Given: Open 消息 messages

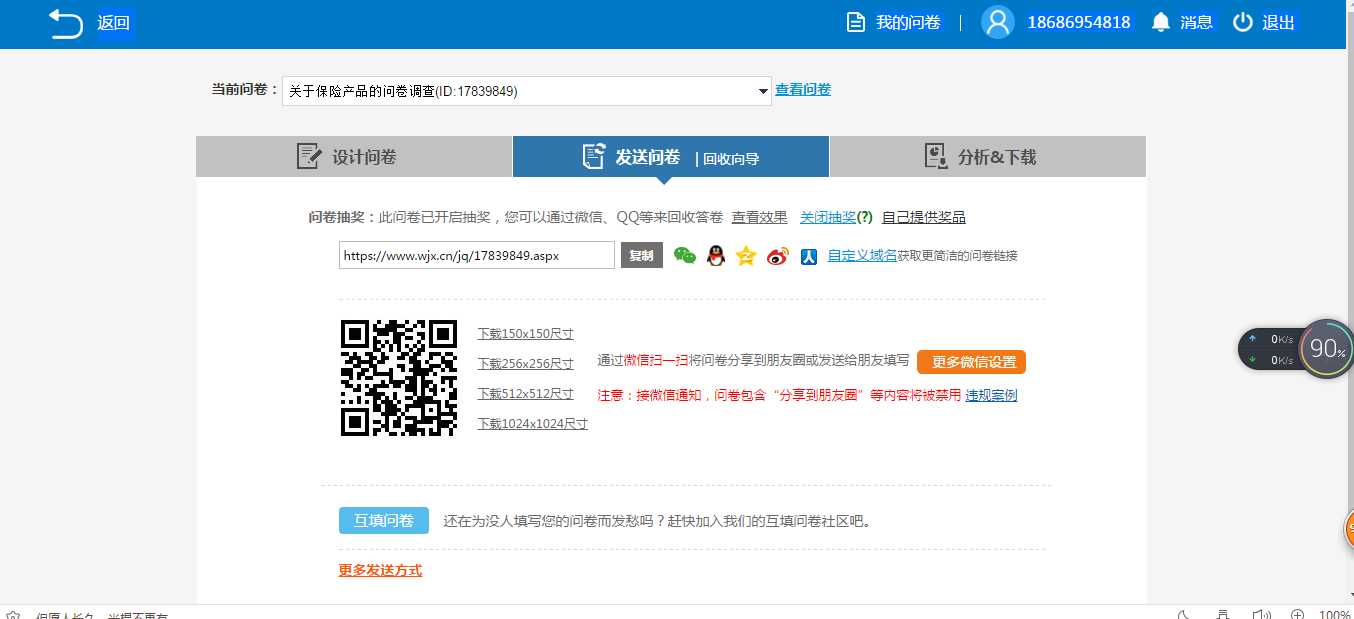Looking at the screenshot, I should [x=1196, y=22].
